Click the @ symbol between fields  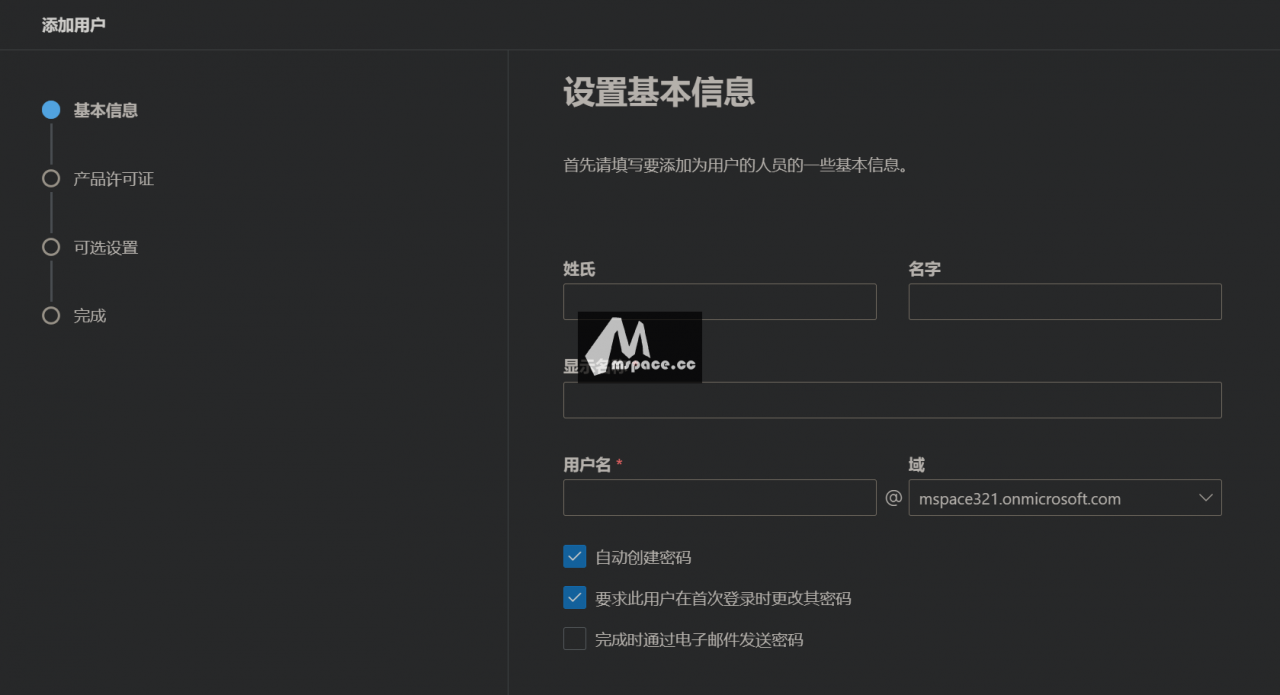coord(893,498)
